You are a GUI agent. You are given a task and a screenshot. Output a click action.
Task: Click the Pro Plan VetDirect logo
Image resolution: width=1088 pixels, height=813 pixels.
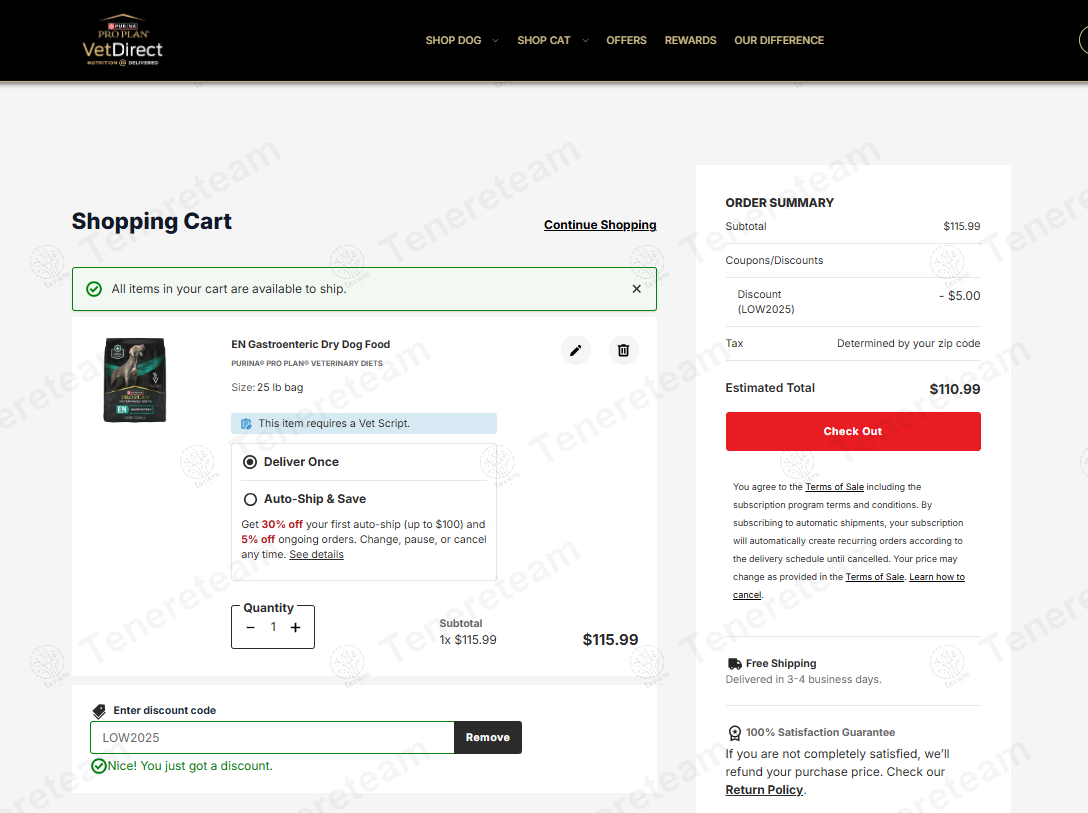[x=122, y=41]
